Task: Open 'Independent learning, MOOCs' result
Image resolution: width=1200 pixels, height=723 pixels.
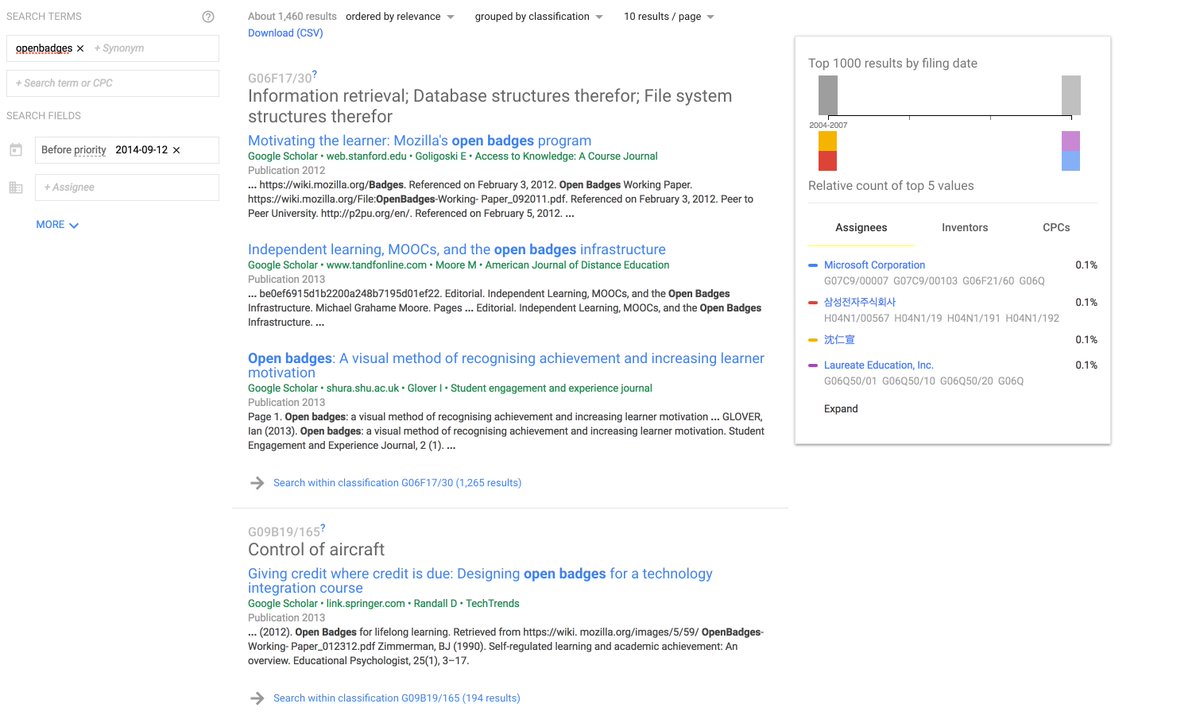Action: (457, 250)
